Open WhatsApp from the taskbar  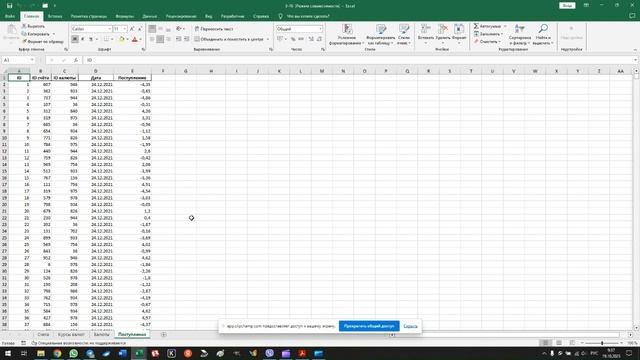click(x=73, y=353)
